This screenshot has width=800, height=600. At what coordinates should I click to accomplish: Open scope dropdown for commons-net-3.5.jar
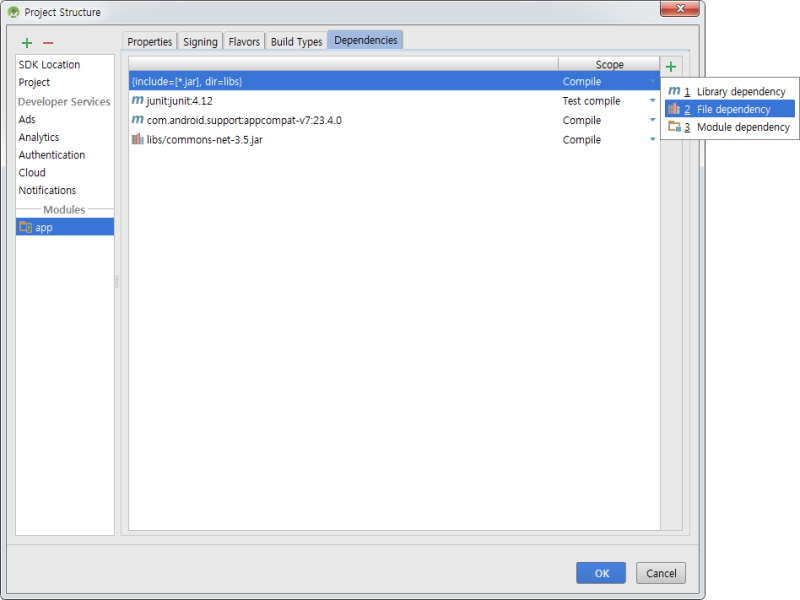click(652, 139)
